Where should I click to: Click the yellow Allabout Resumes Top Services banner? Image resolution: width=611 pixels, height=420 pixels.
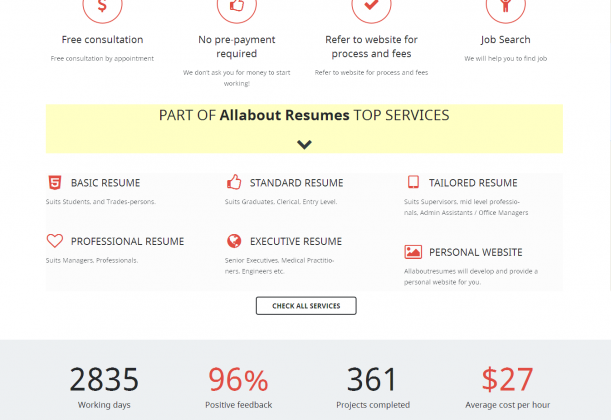pos(304,116)
